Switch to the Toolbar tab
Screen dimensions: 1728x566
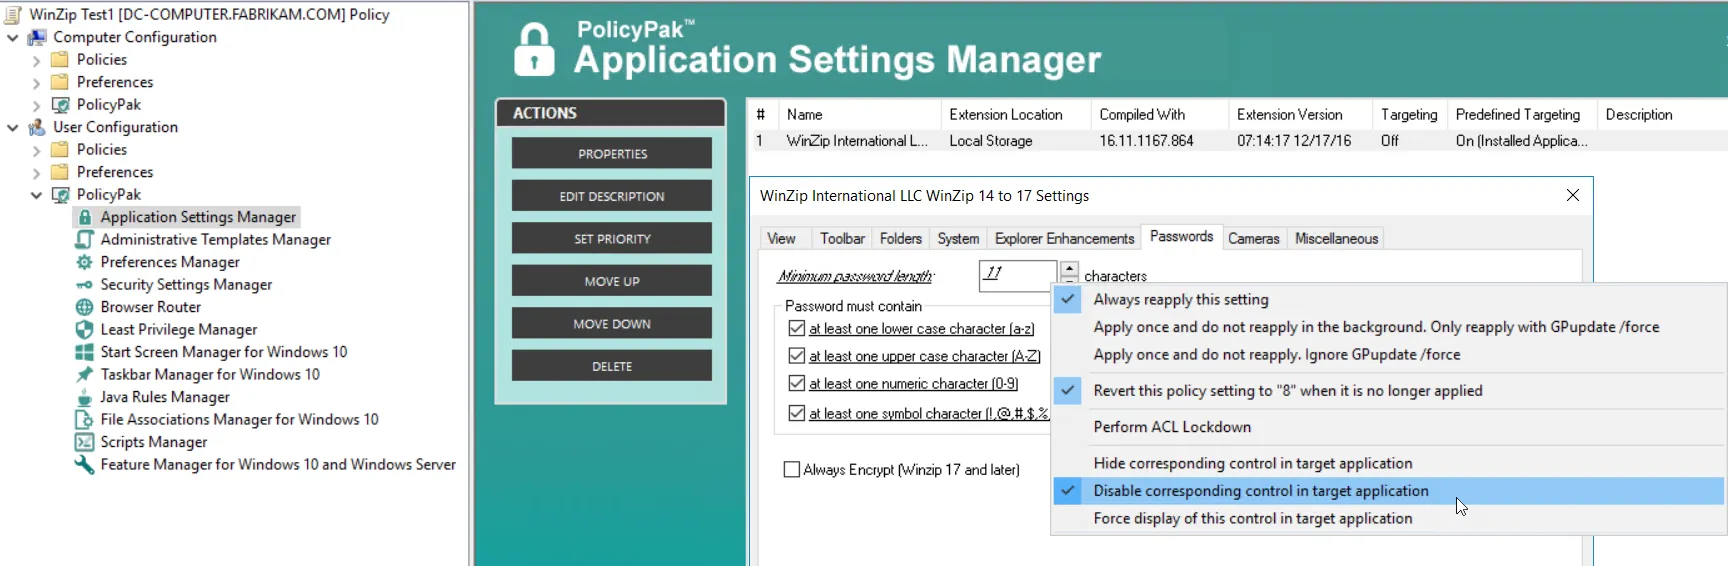pos(842,238)
